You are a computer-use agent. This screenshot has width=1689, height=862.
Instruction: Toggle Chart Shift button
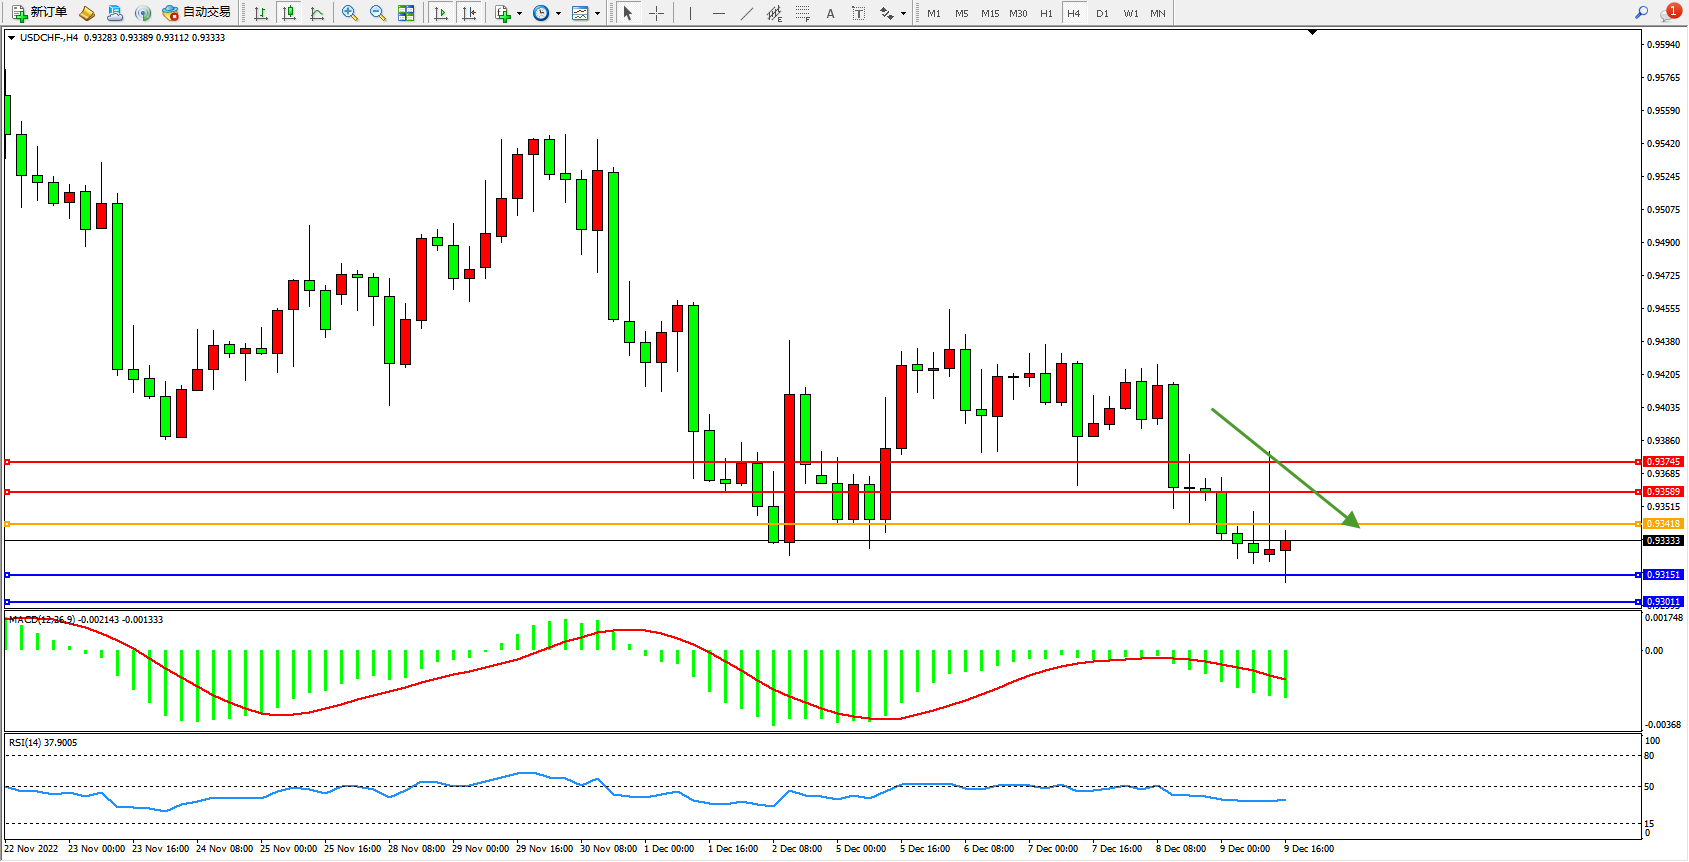[468, 13]
